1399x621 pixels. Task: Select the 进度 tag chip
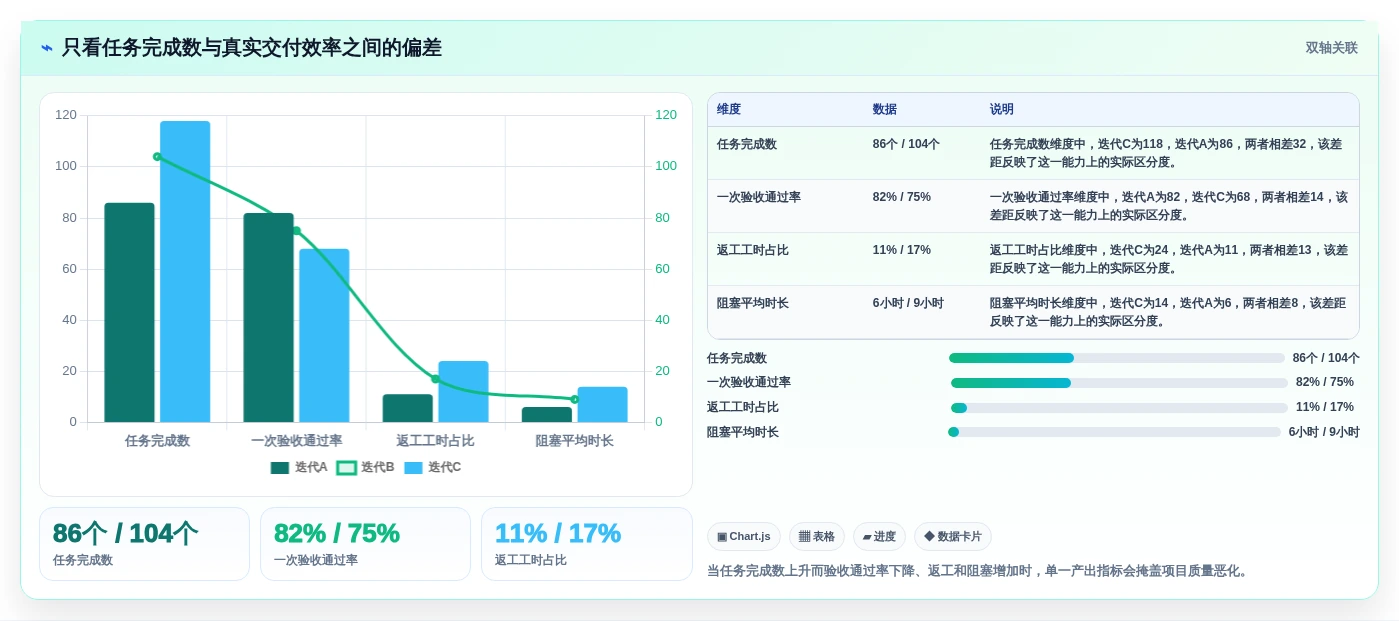click(879, 537)
